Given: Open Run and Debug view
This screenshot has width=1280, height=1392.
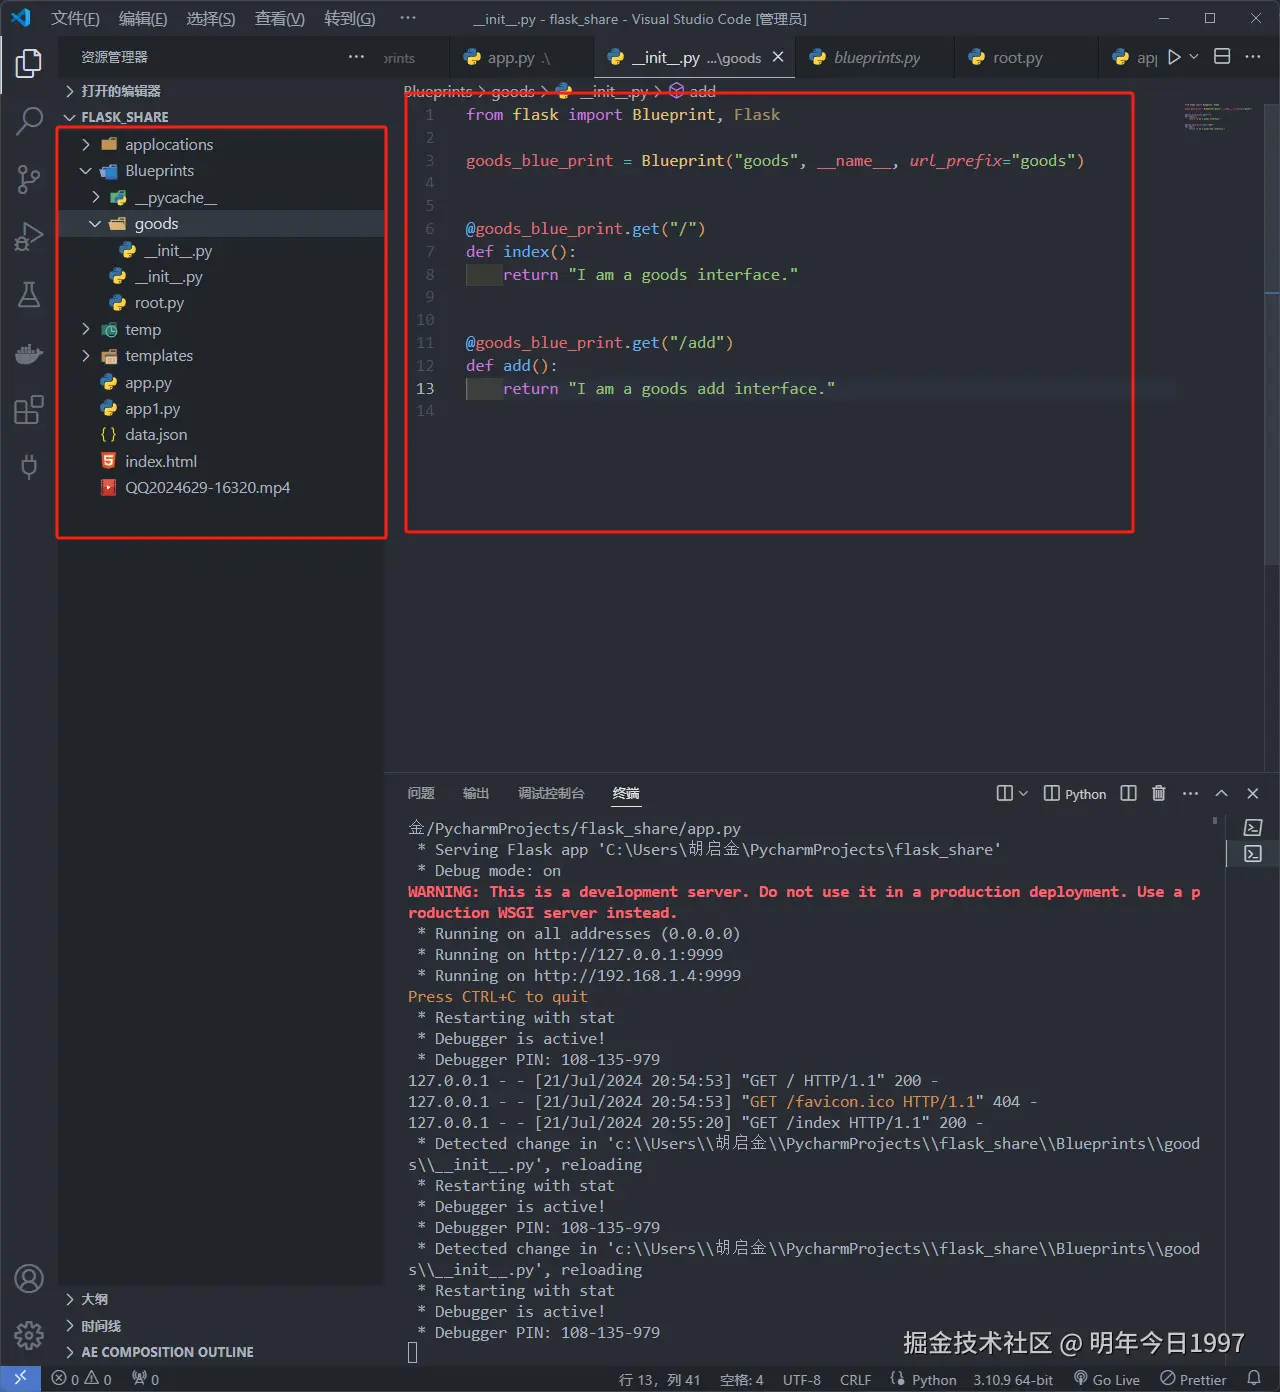Looking at the screenshot, I should pyautogui.click(x=29, y=237).
